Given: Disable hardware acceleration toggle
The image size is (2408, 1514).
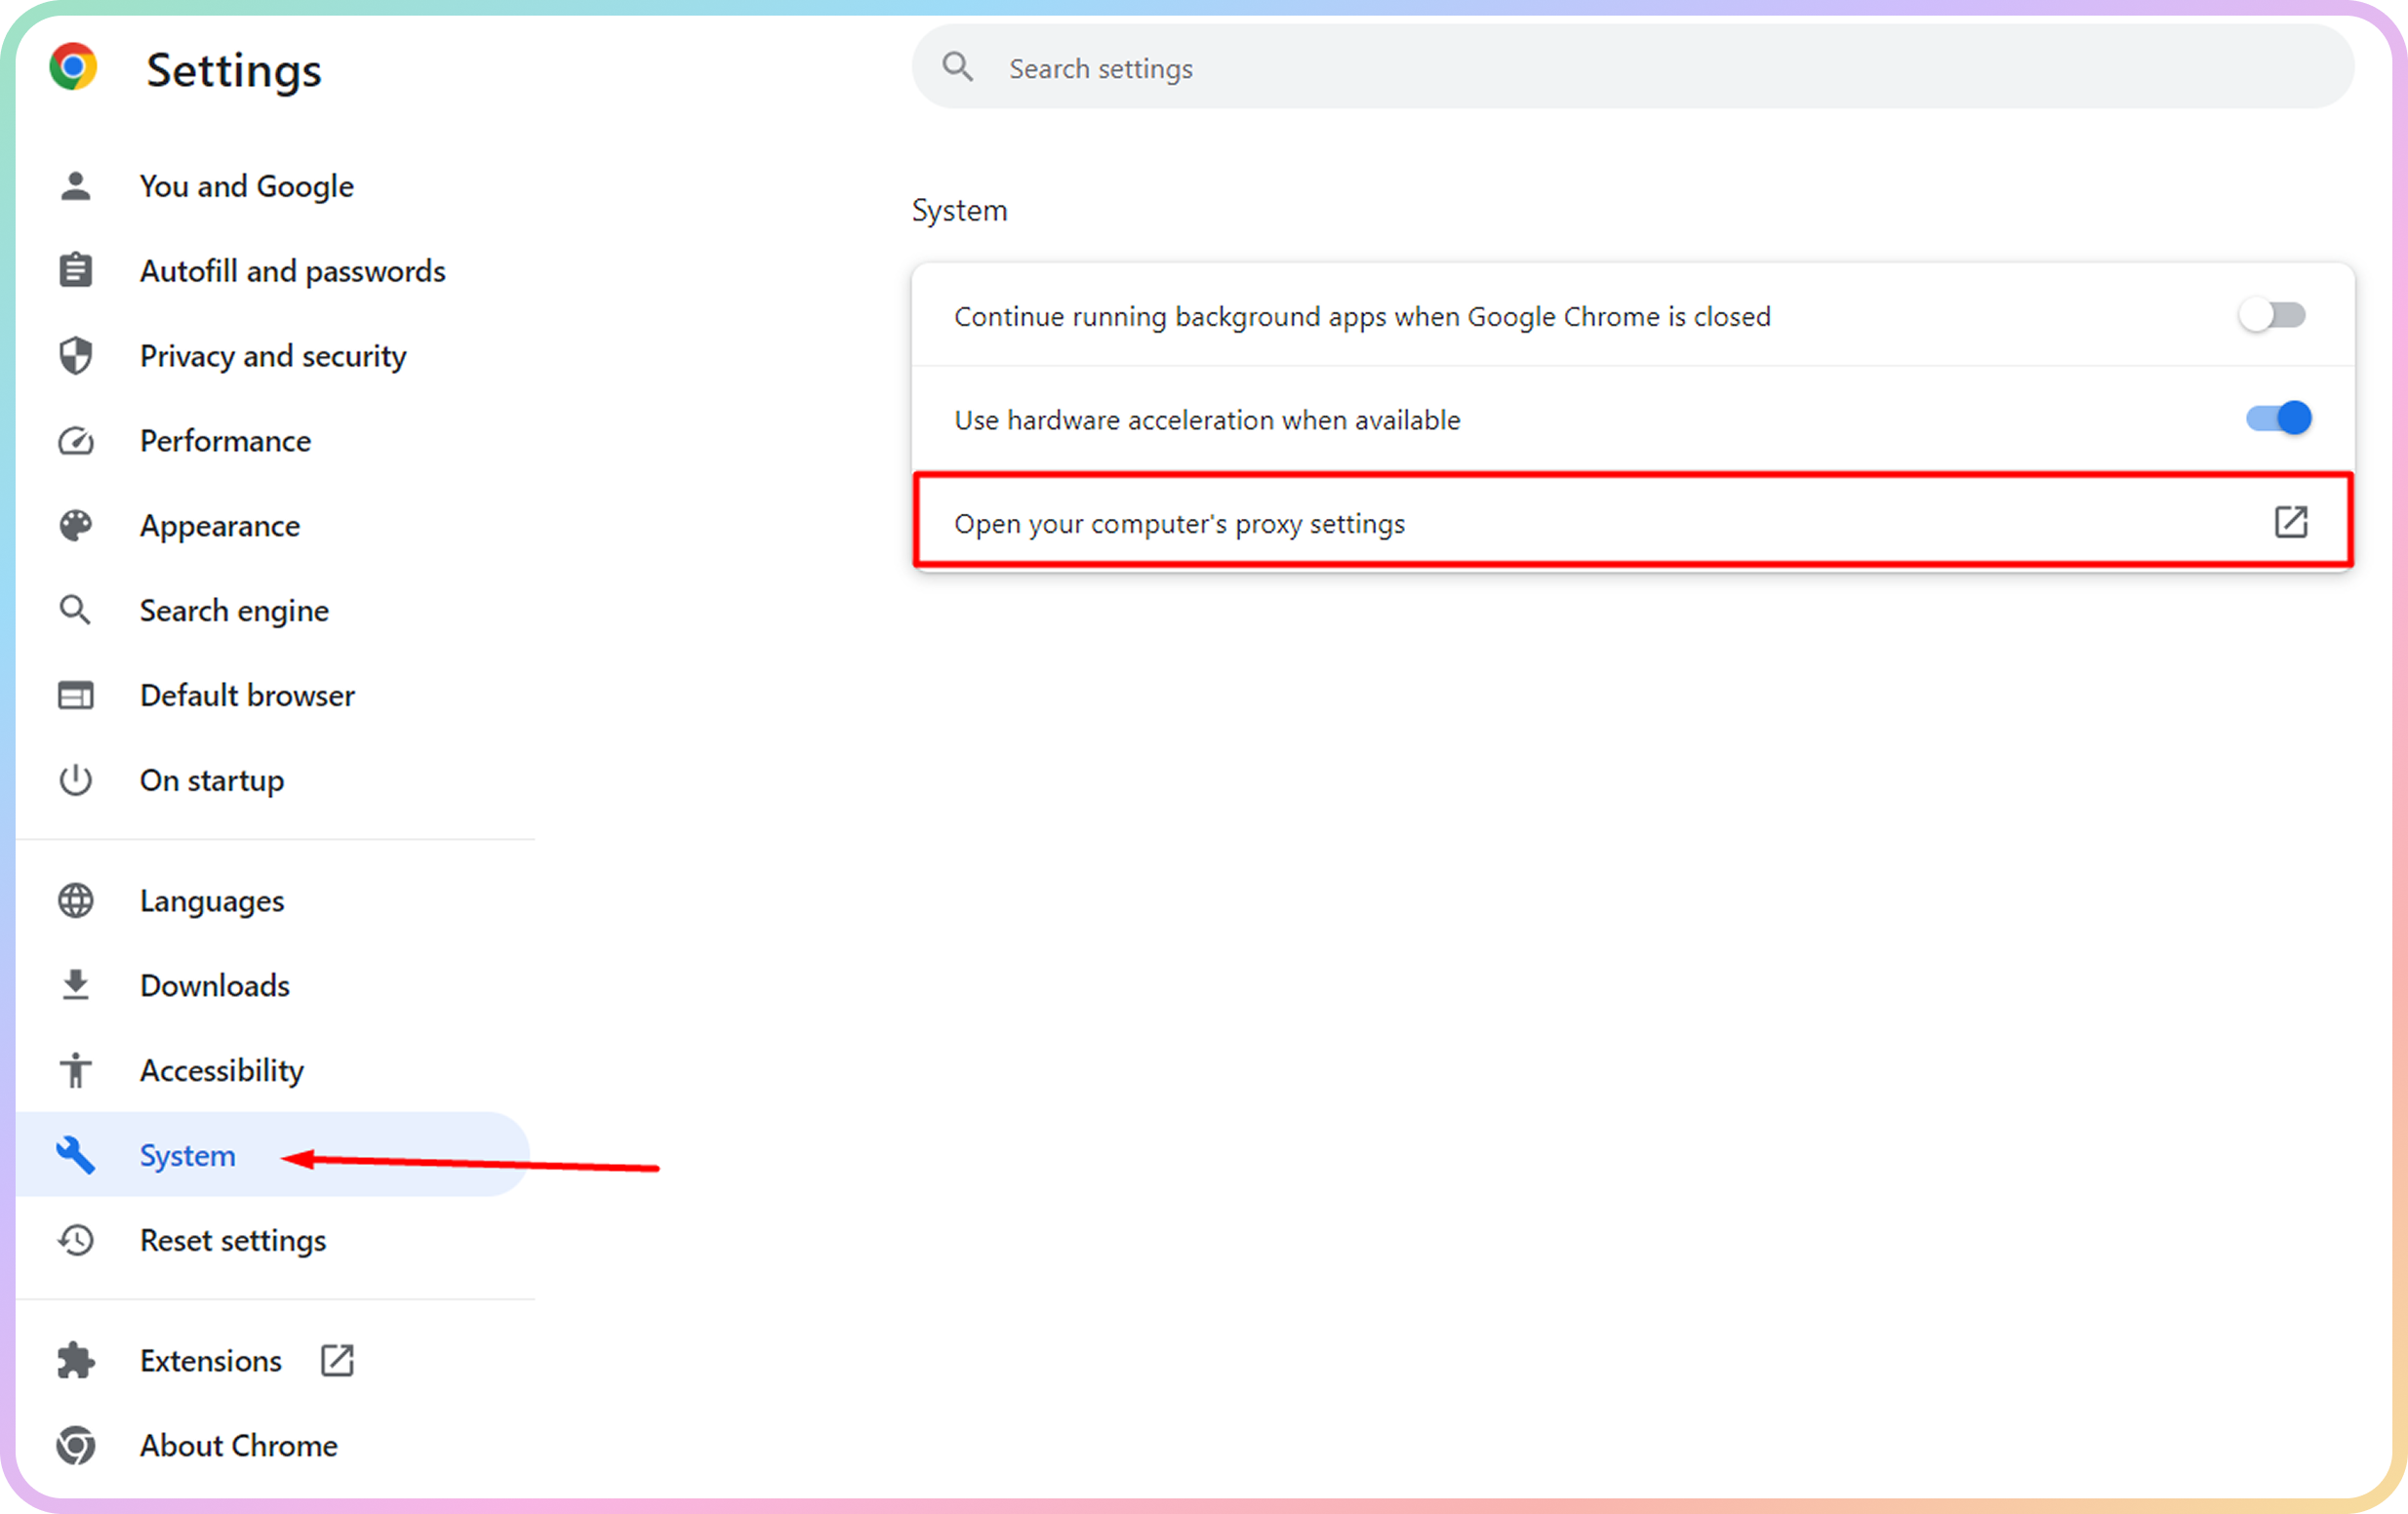Looking at the screenshot, I should tap(2278, 419).
